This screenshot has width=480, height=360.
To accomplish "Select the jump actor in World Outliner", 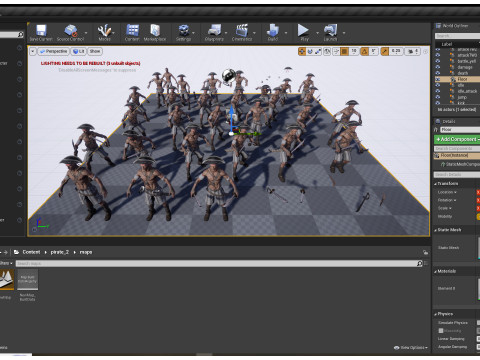I will click(x=462, y=97).
